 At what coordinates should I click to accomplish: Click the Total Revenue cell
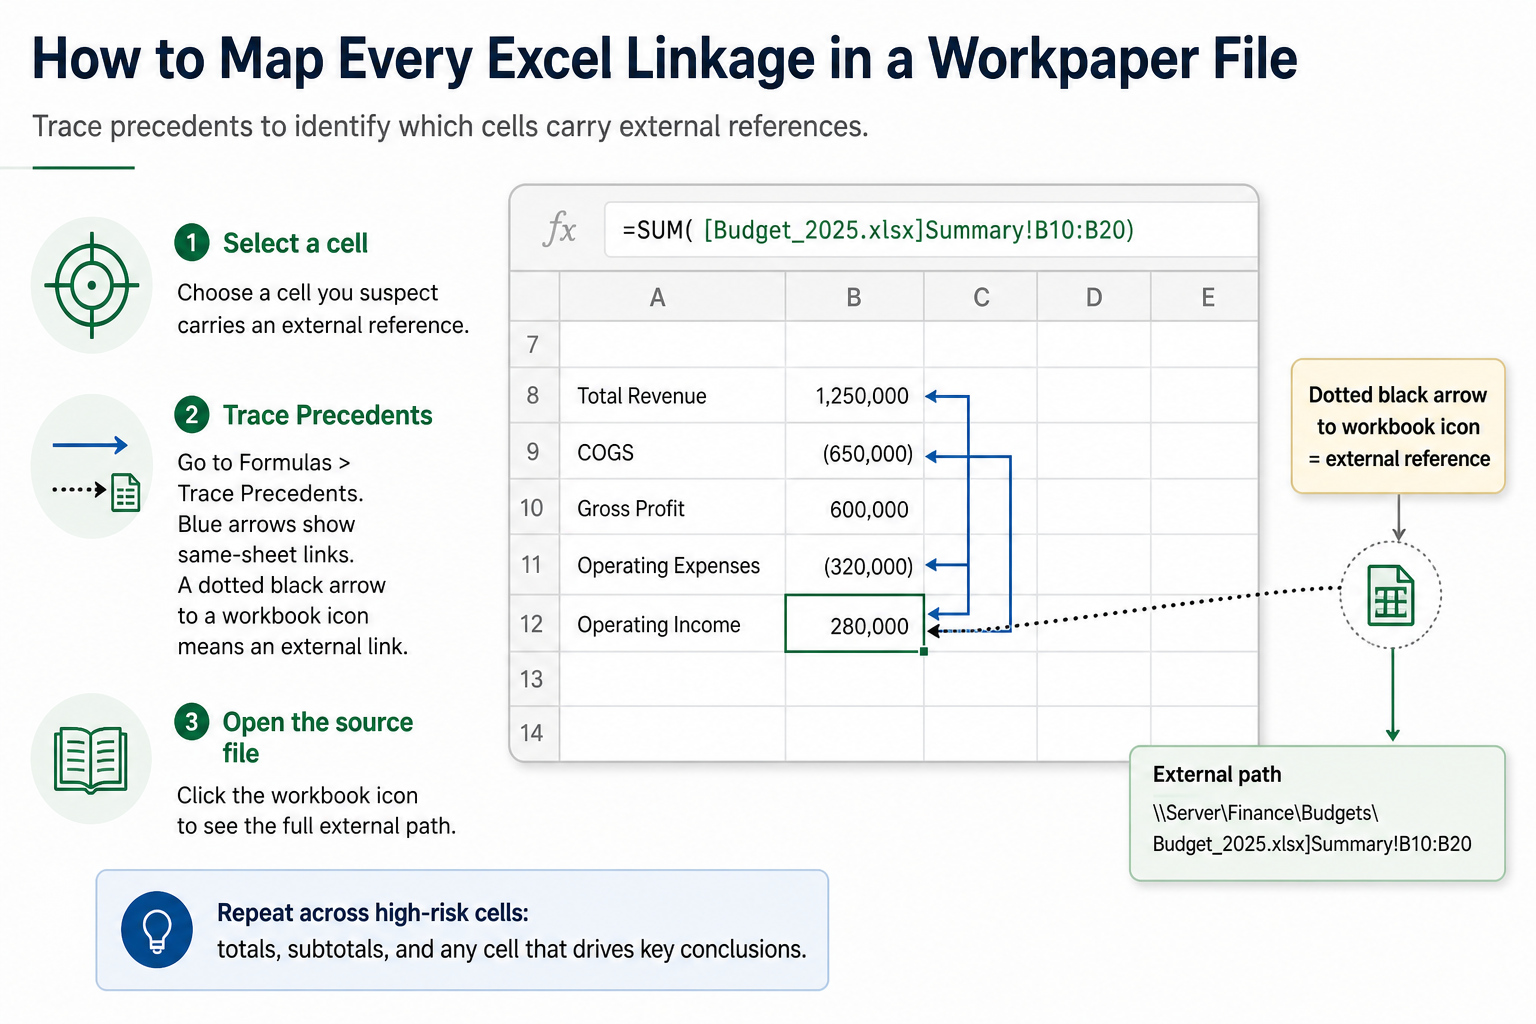click(x=672, y=395)
